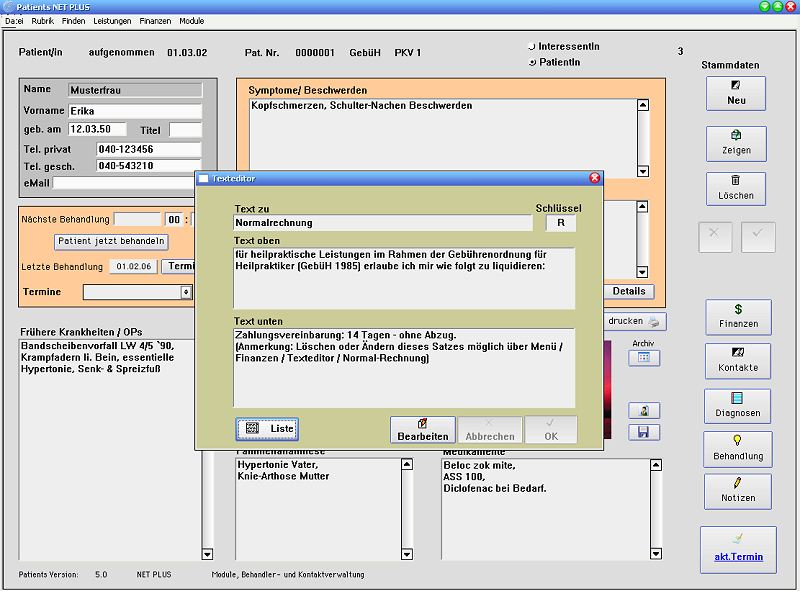
Task: Click the person icon below Archiv
Action: coord(644,410)
